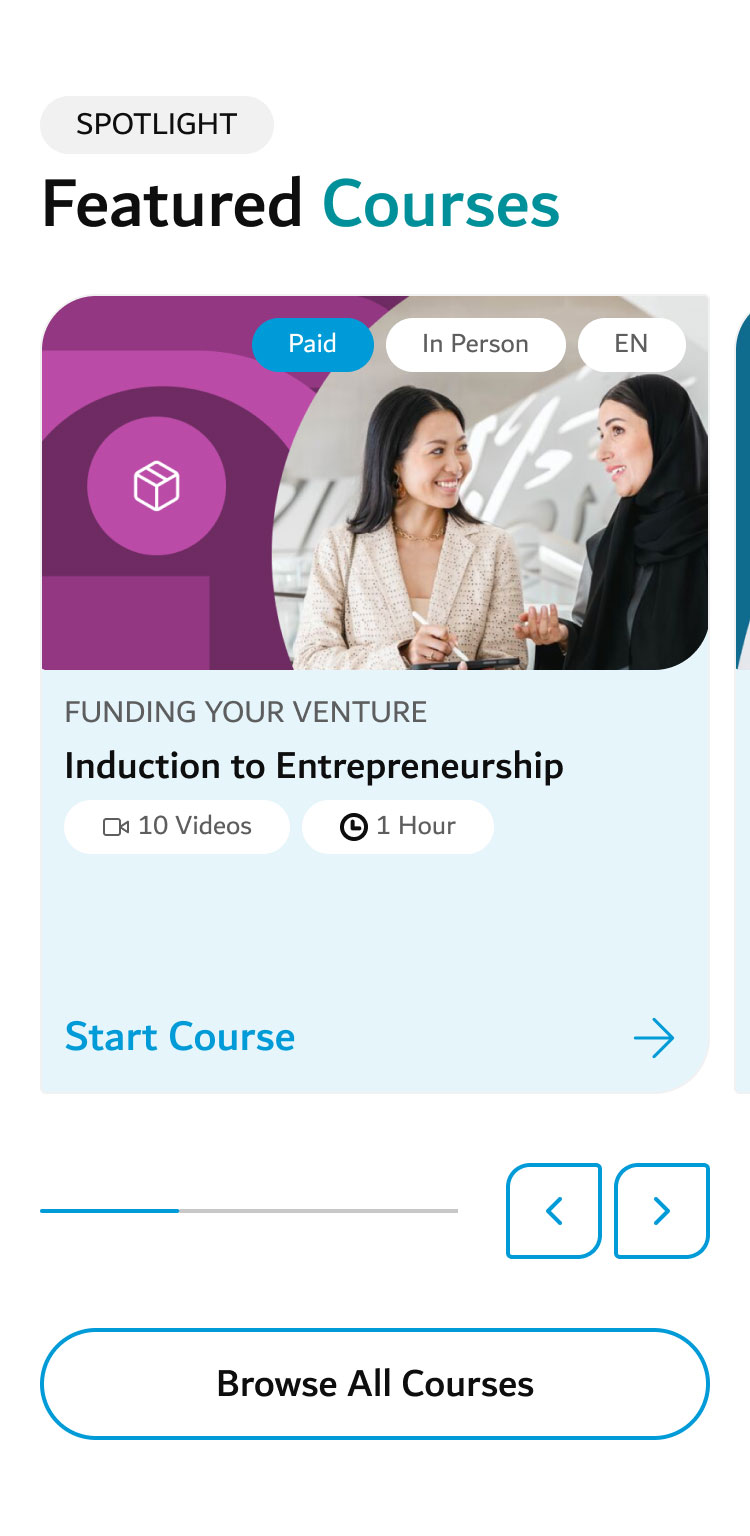
Task: Click the gray unfilled part of the carousel progress track
Action: [318, 1211]
